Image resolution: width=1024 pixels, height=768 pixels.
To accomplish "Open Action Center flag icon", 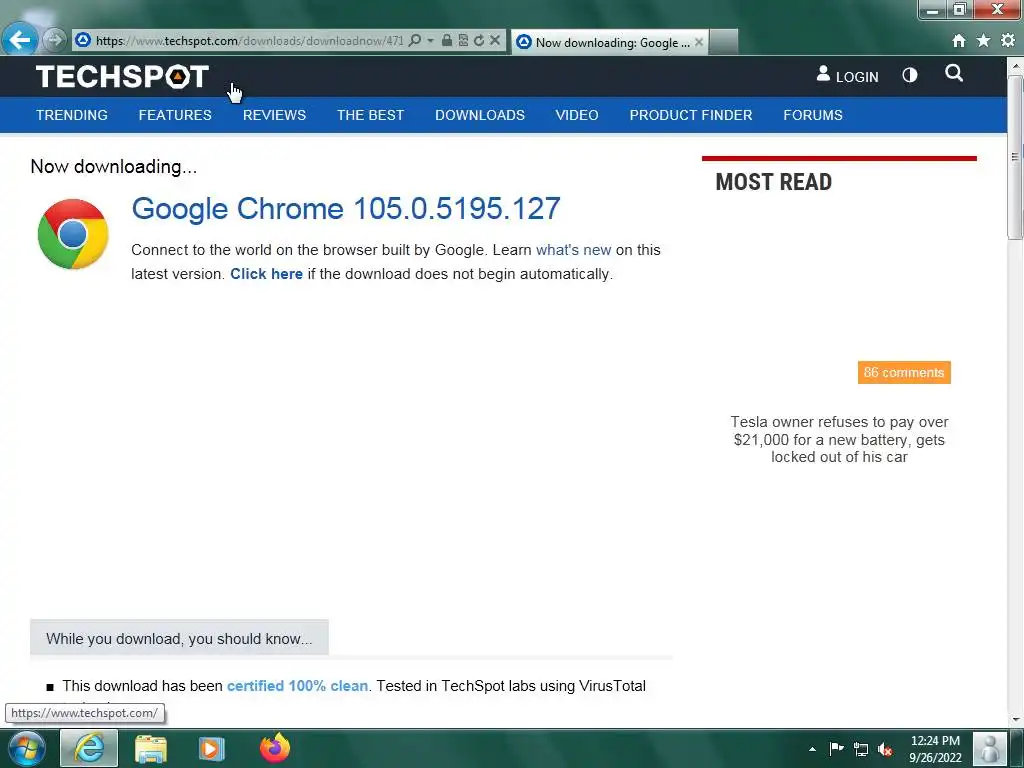I will coord(837,748).
